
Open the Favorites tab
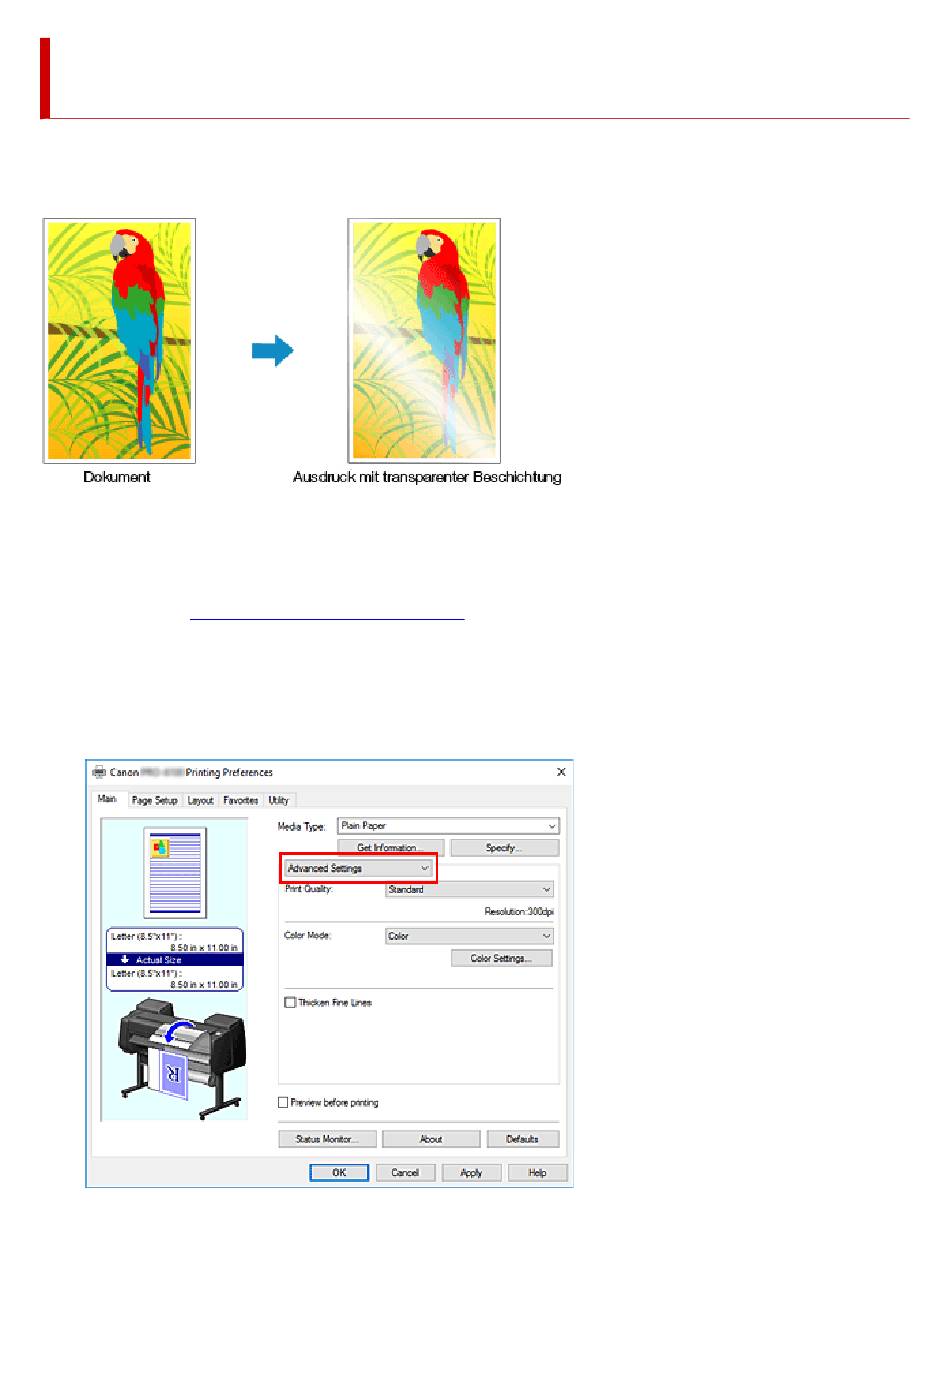(x=241, y=800)
